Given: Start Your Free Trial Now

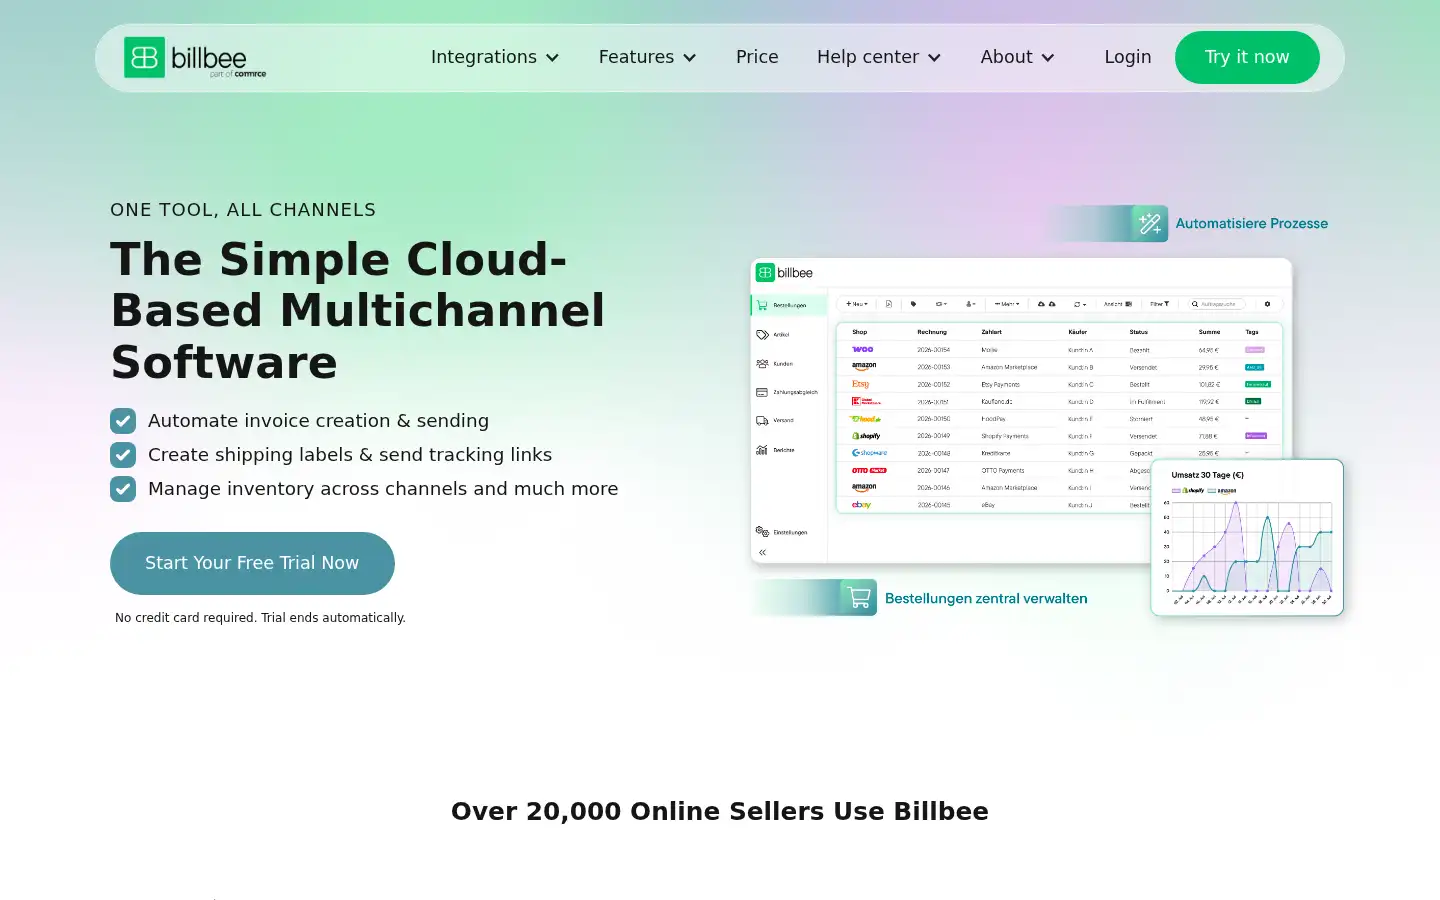Looking at the screenshot, I should click(252, 563).
